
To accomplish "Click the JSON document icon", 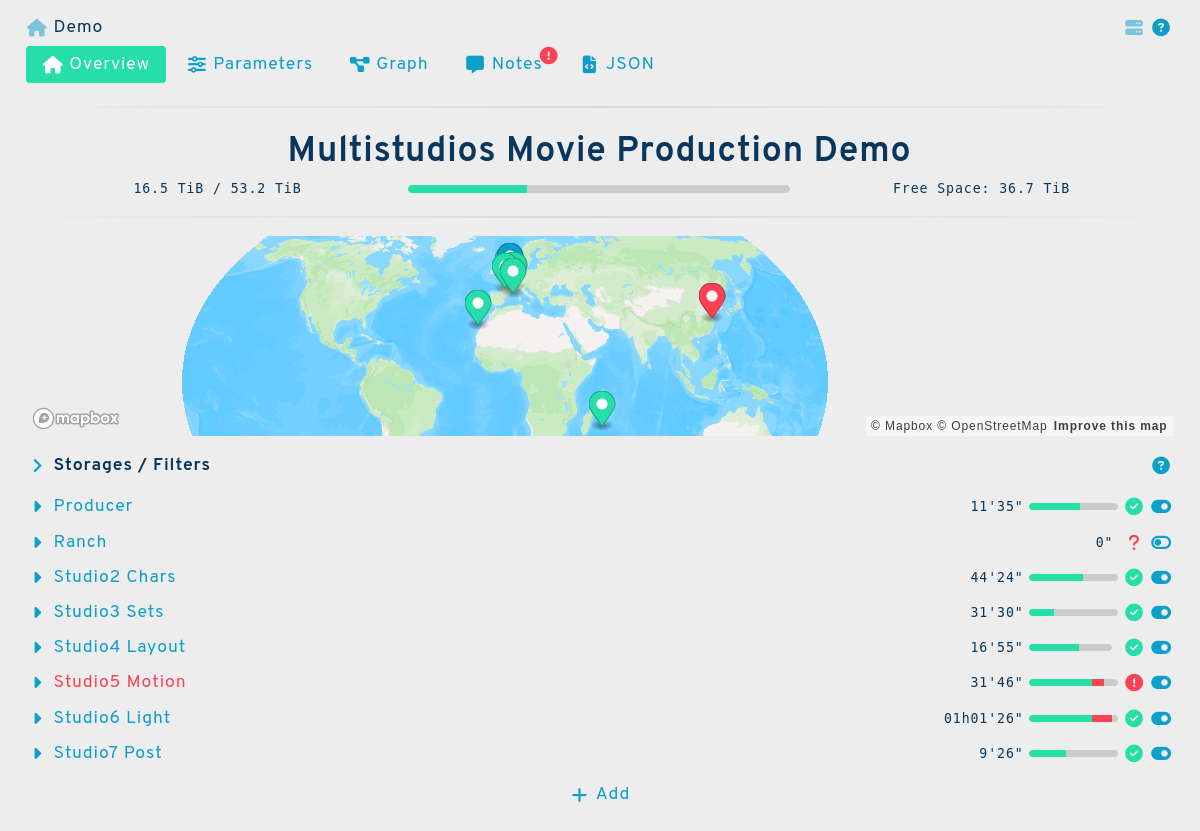I will (x=588, y=63).
